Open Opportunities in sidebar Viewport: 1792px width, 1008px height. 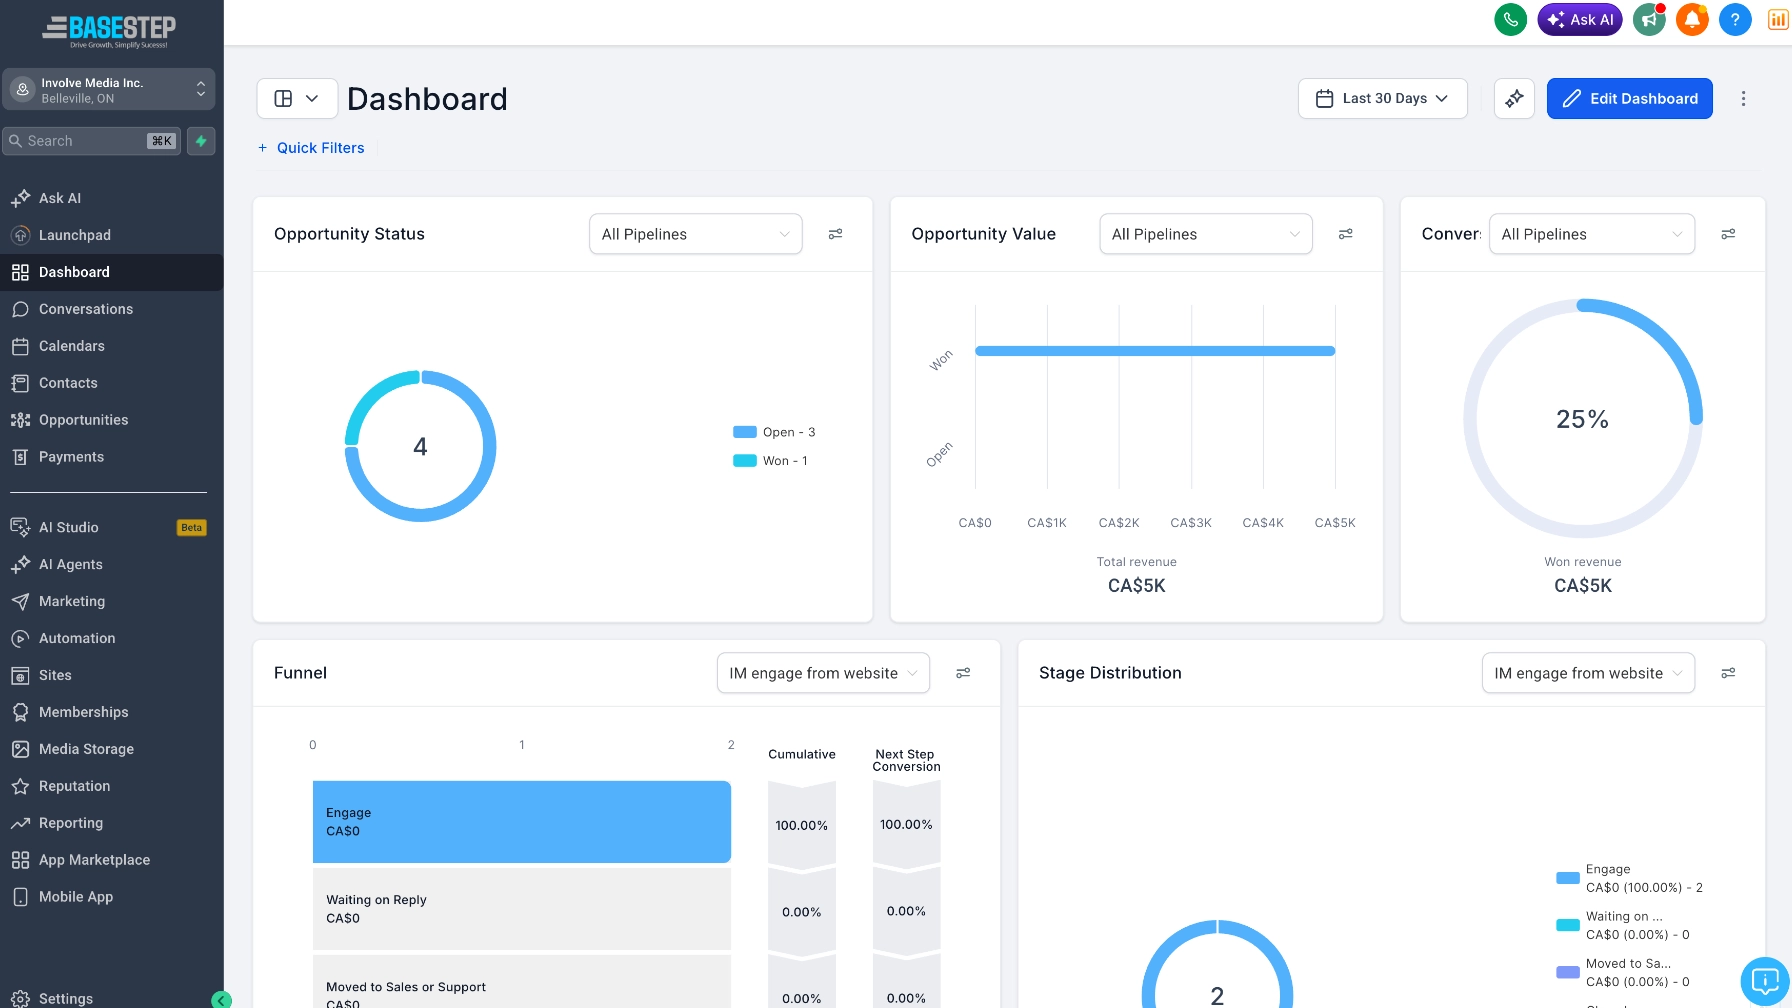[111, 420]
